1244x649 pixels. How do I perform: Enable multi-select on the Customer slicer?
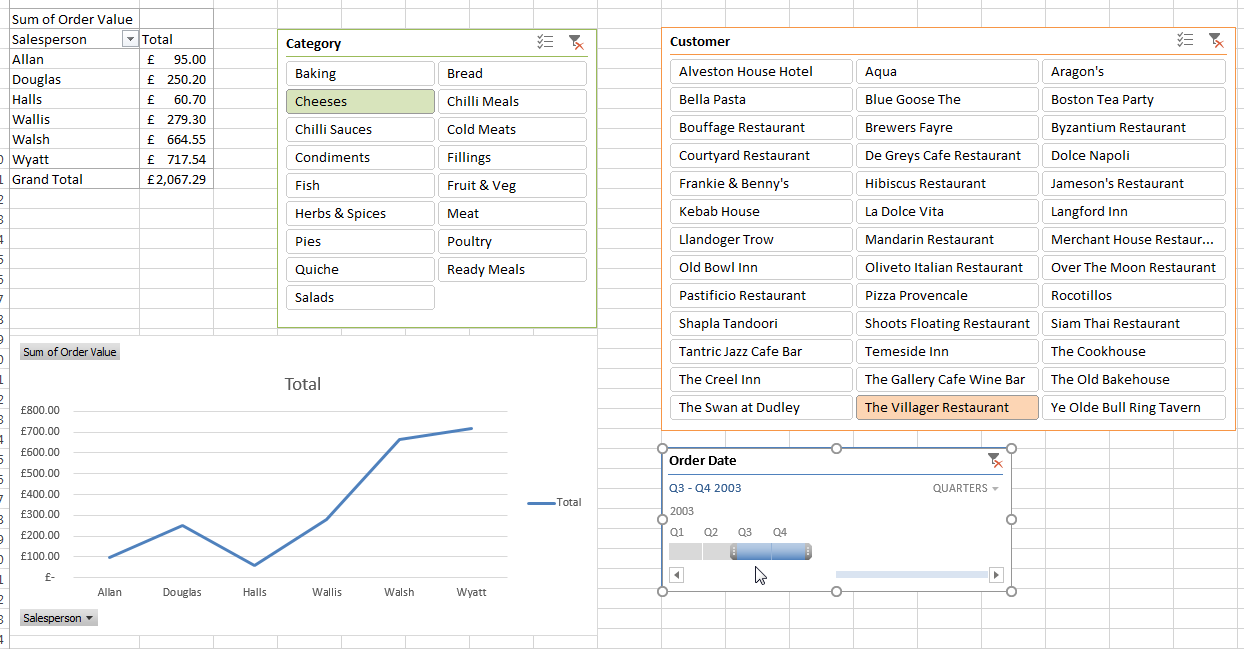(1185, 40)
